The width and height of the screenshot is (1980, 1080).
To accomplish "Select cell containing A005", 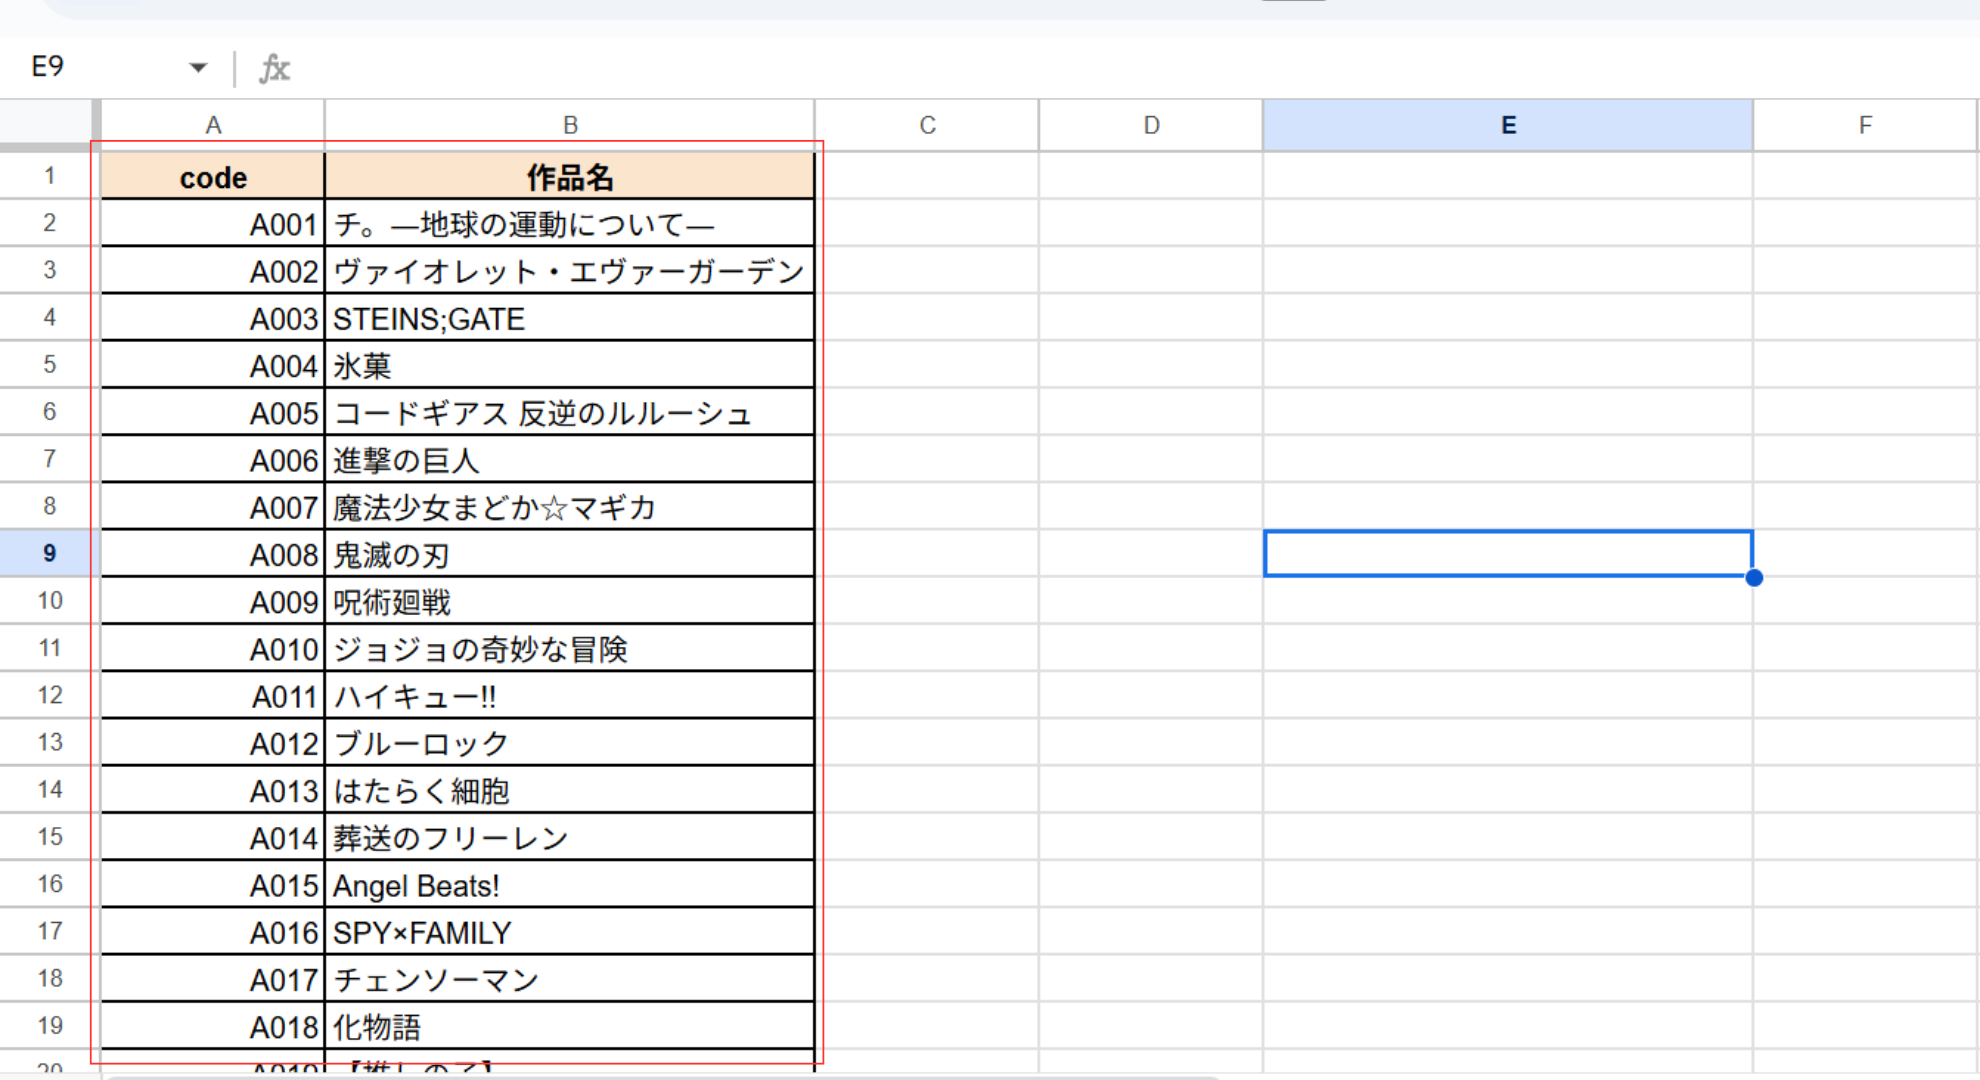I will tap(213, 412).
